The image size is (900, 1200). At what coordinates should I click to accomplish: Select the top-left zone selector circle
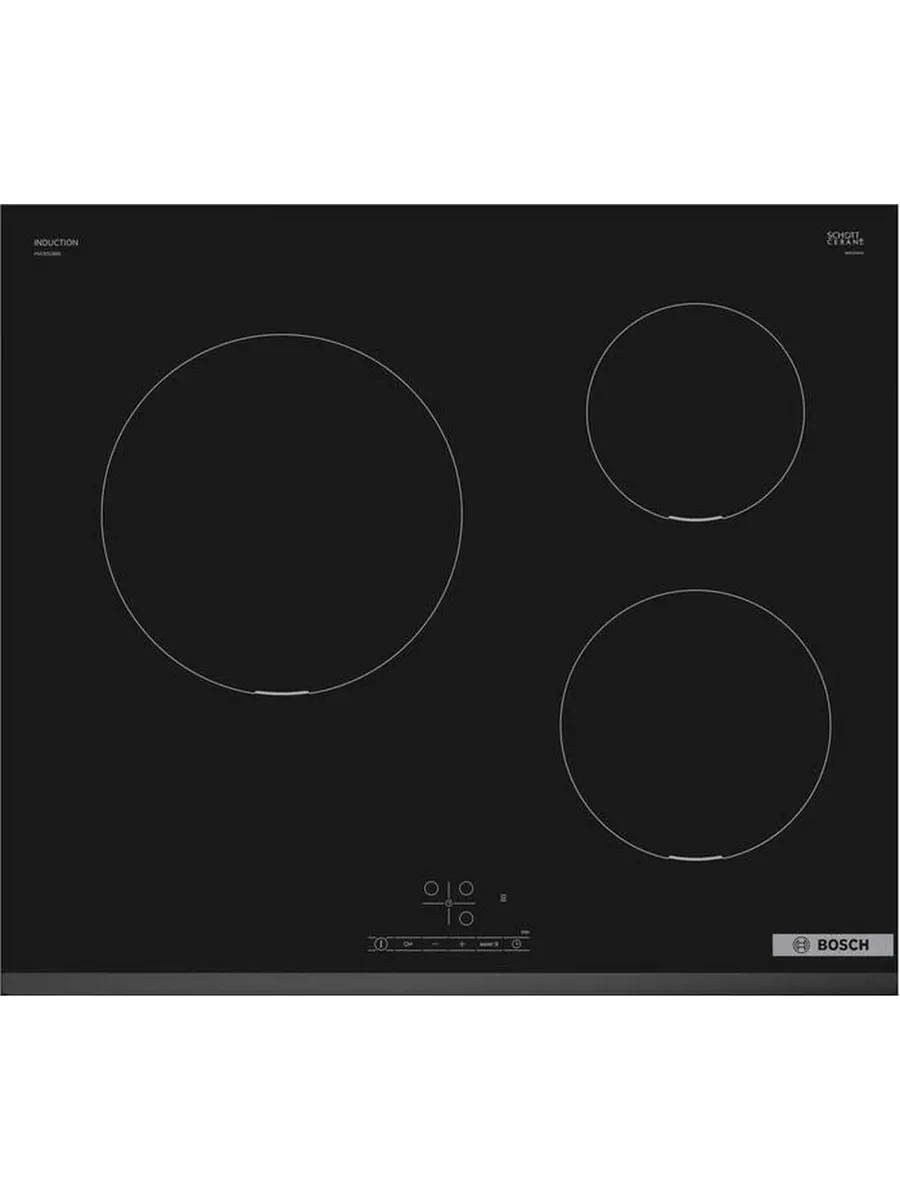[x=431, y=887]
